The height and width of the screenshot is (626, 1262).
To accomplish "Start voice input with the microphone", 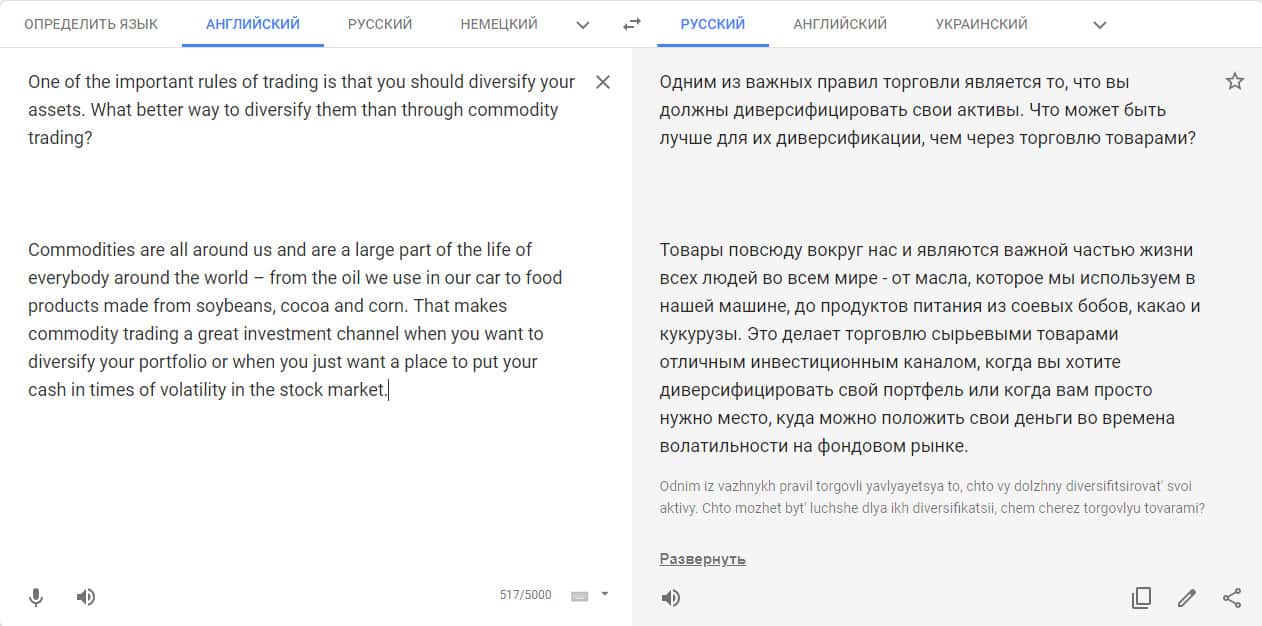I will pos(36,598).
